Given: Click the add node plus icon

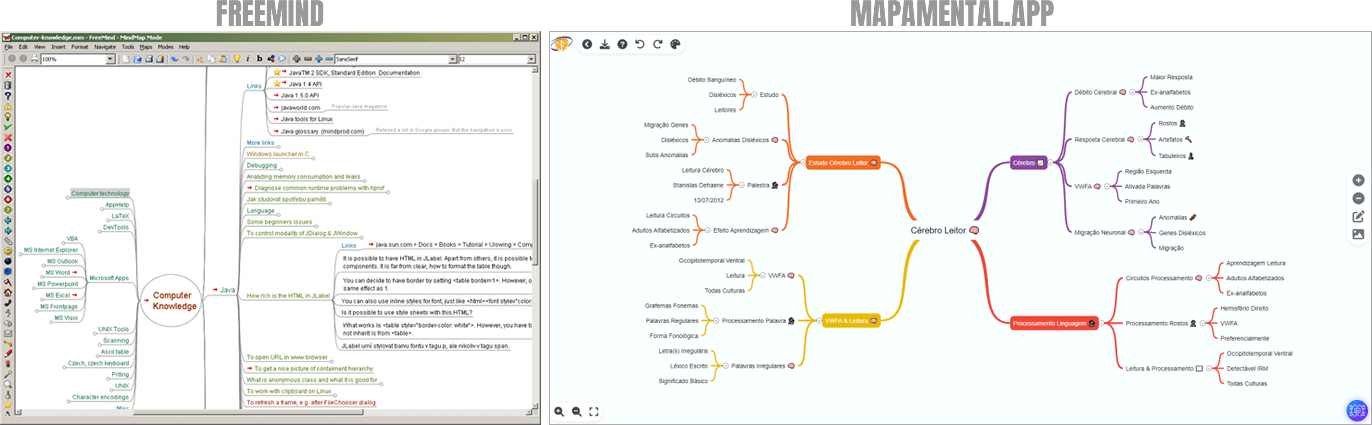Looking at the screenshot, I should (x=1358, y=180).
